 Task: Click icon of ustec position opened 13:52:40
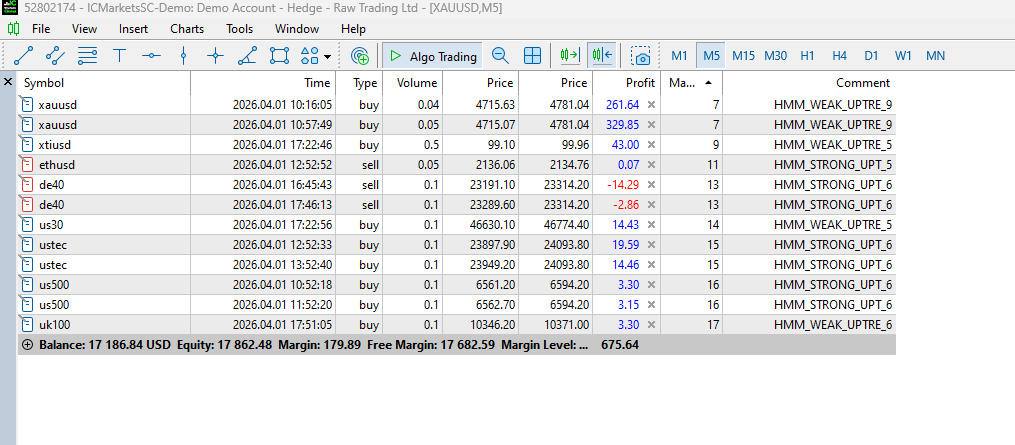click(x=27, y=265)
